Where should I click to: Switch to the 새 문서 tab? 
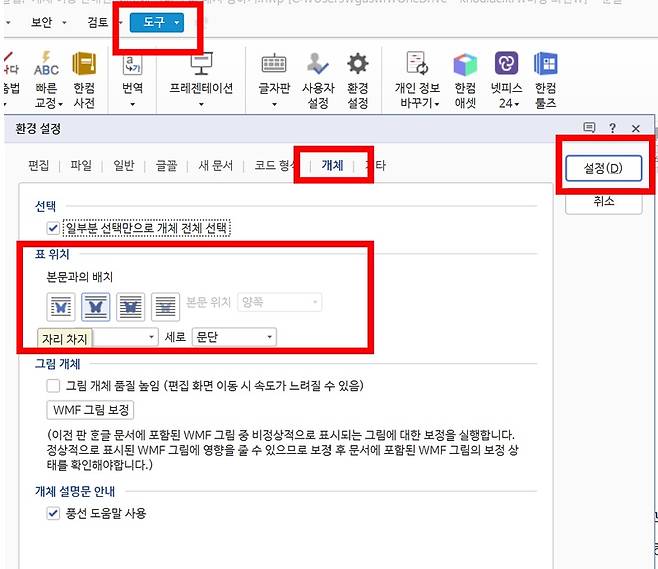[215, 165]
